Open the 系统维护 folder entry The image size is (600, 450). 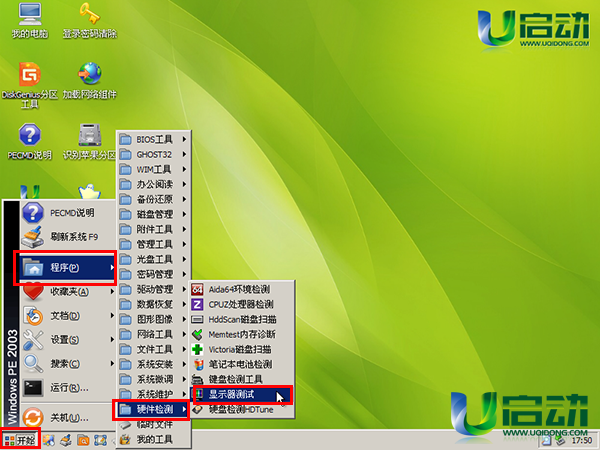(x=153, y=394)
